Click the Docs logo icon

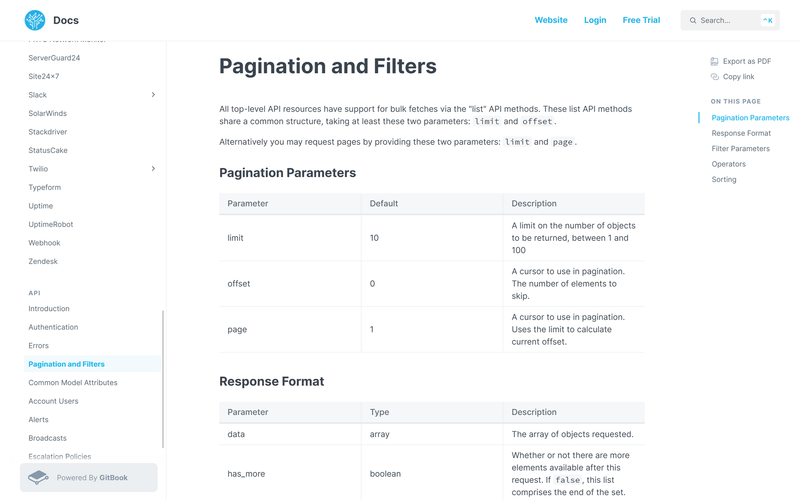point(35,20)
